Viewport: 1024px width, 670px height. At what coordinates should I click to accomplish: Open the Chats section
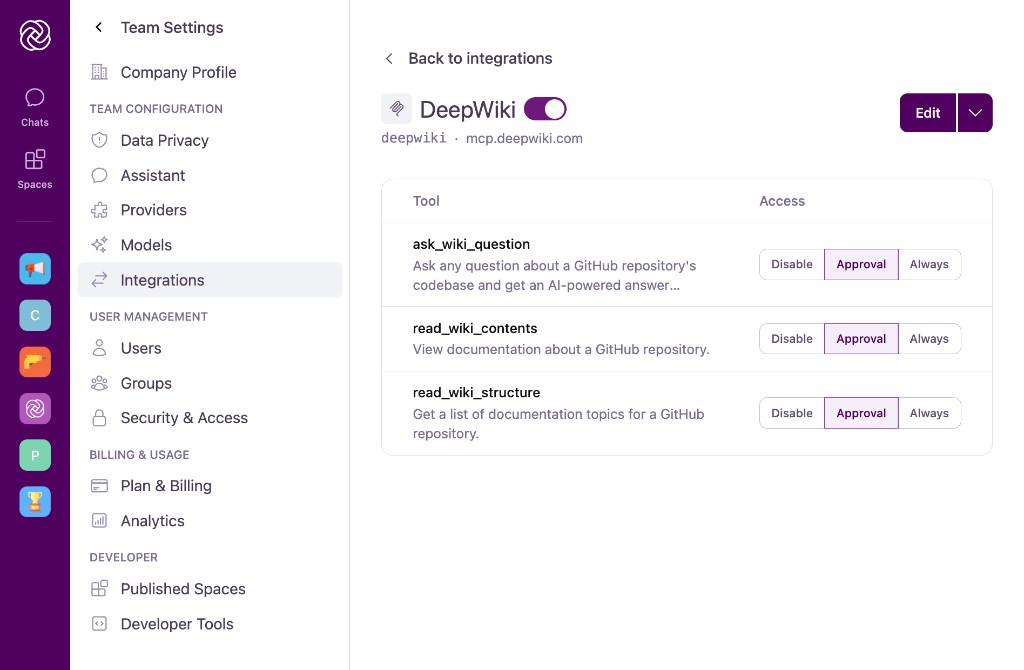[x=35, y=108]
